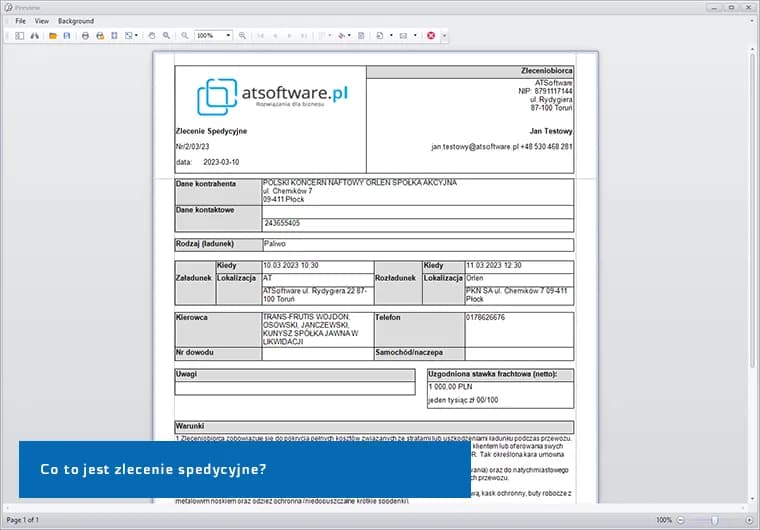Open the Send via E-mail dropdown arrow
The image size is (760, 530).
click(416, 35)
